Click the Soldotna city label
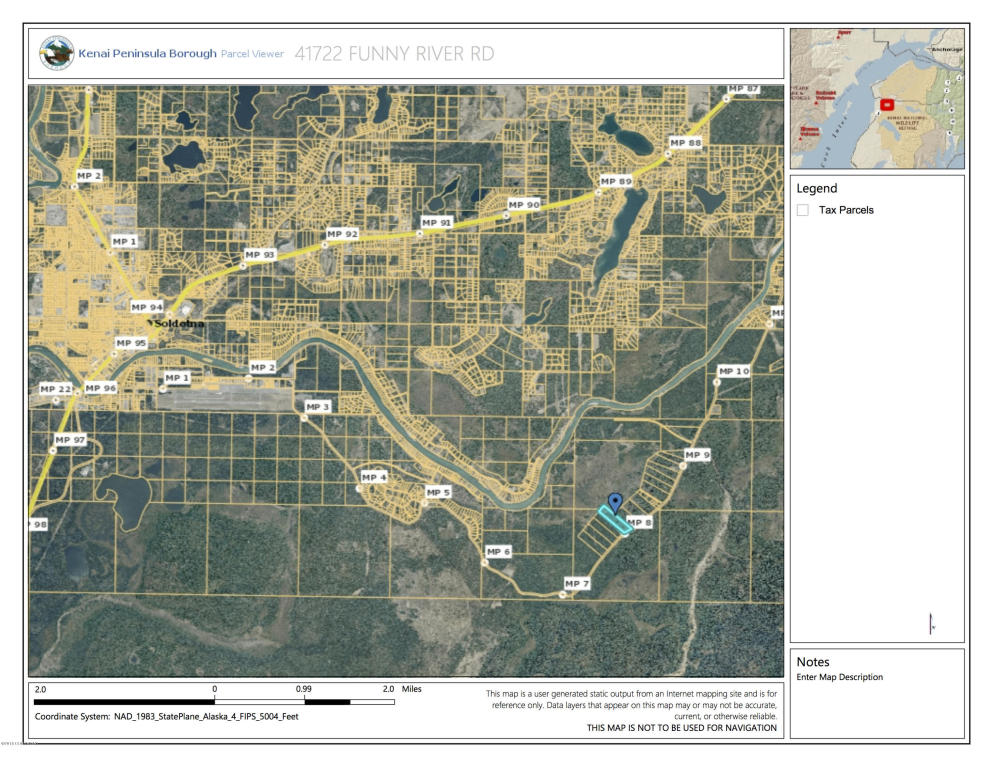This screenshot has width=993, height=767. (x=179, y=324)
